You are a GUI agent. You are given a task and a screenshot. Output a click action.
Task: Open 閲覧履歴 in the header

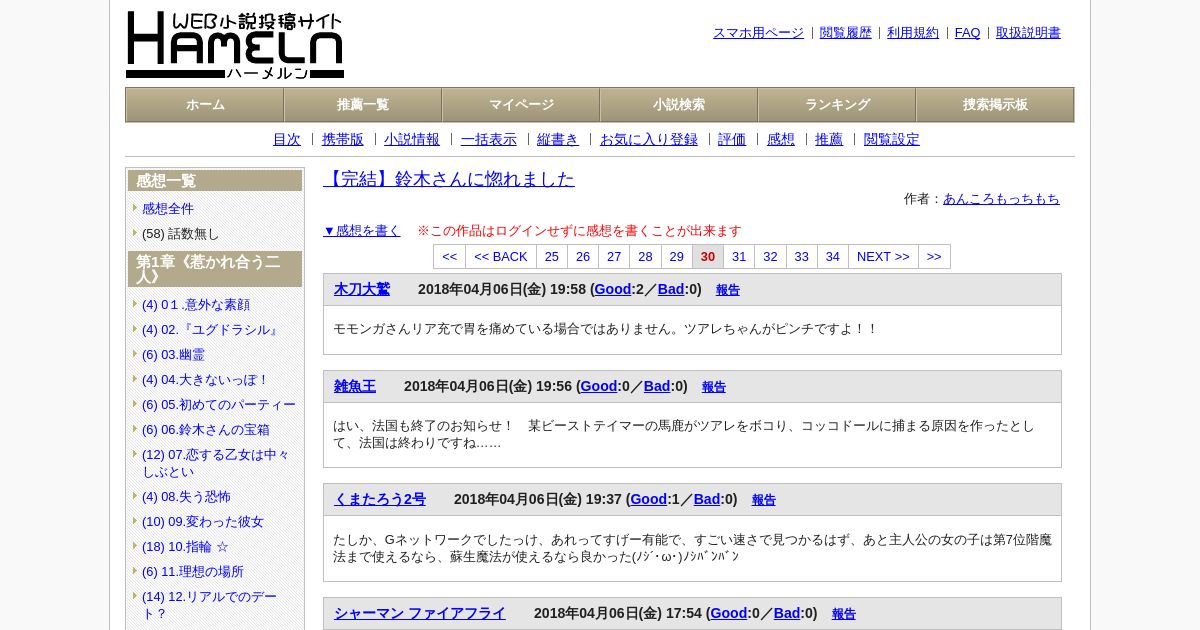click(845, 33)
